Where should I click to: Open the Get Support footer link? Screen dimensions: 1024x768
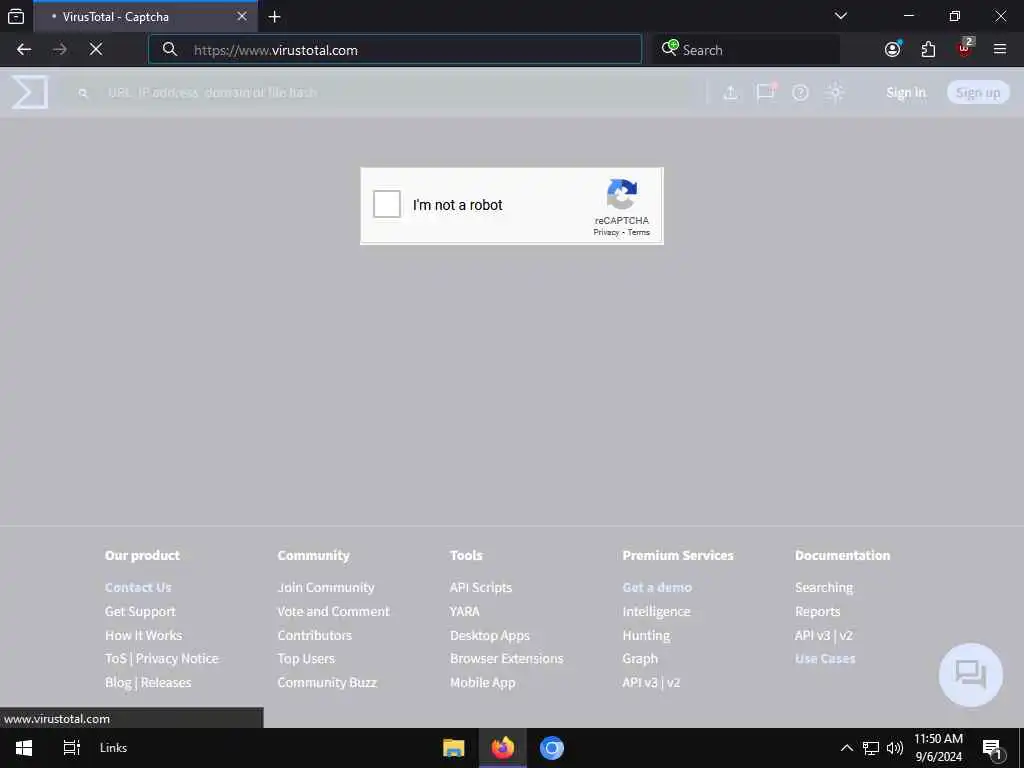pos(140,611)
